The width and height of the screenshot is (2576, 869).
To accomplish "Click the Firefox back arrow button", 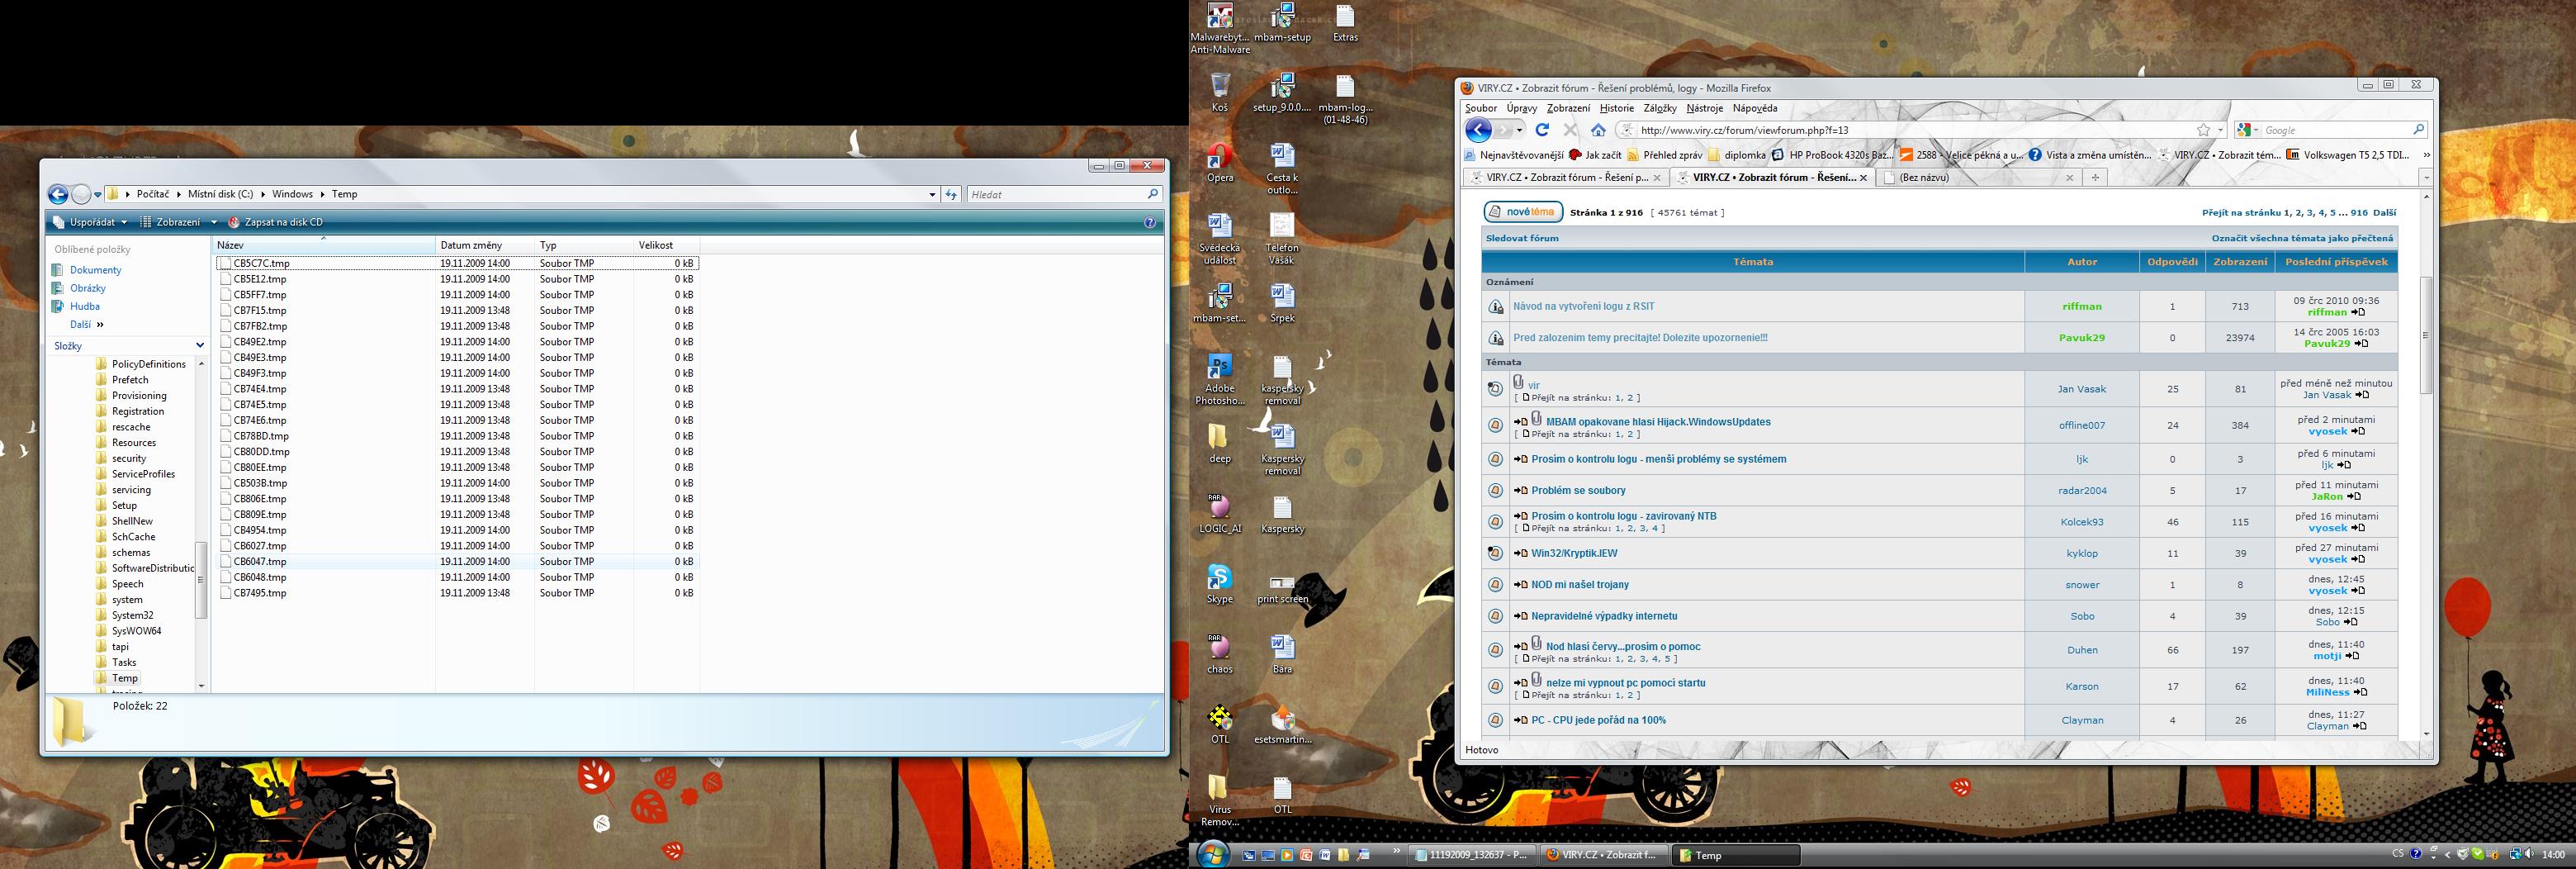I will point(1478,130).
